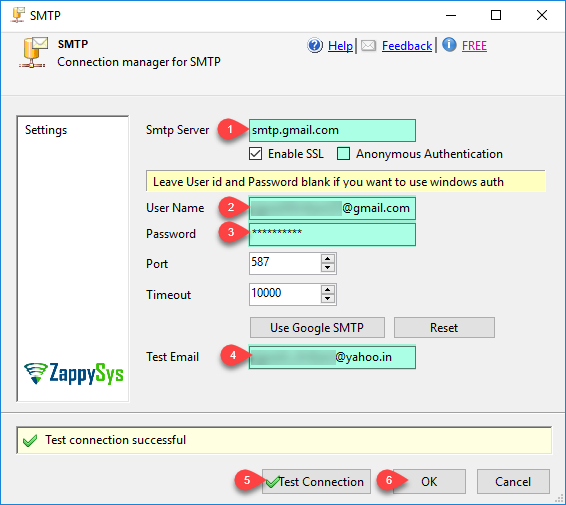This screenshot has width=566, height=505.
Task: Click the 'Leave User id and Password blank' note
Action: (x=345, y=181)
